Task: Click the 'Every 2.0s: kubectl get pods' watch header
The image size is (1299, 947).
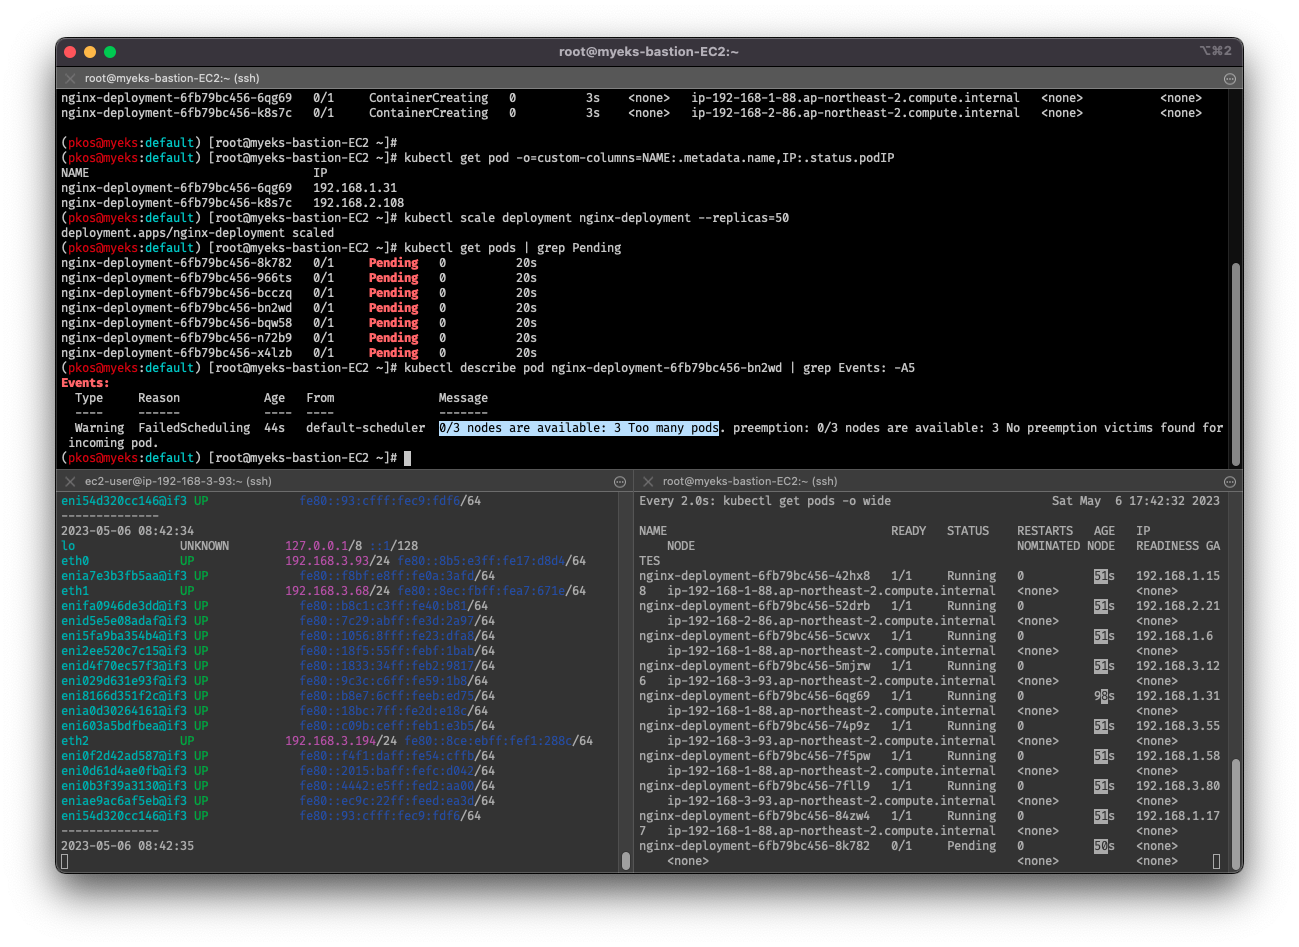Action: [x=765, y=501]
